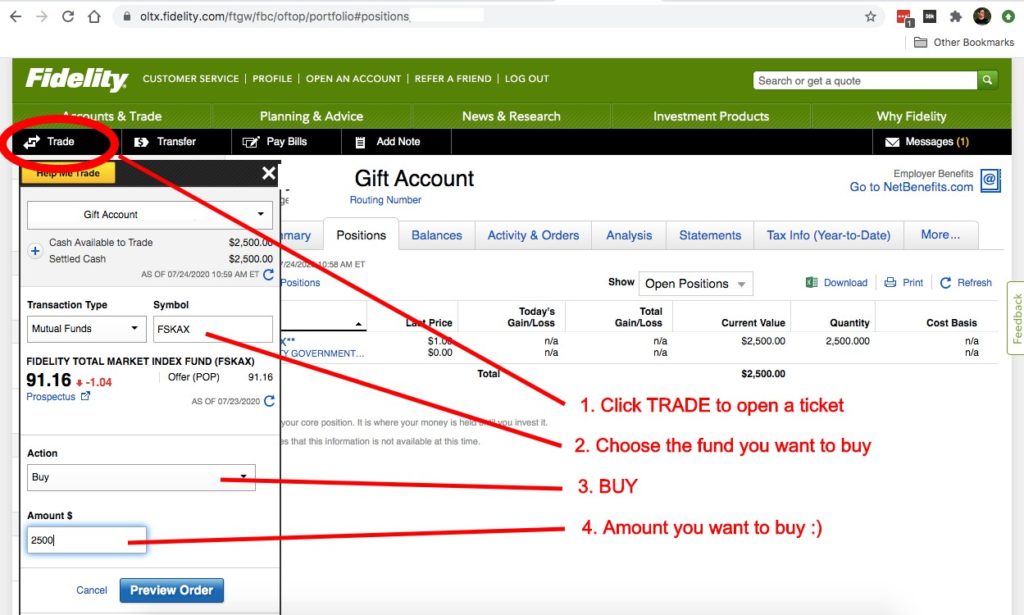
Task: Open Transaction Type Mutual Funds dropdown
Action: point(84,328)
